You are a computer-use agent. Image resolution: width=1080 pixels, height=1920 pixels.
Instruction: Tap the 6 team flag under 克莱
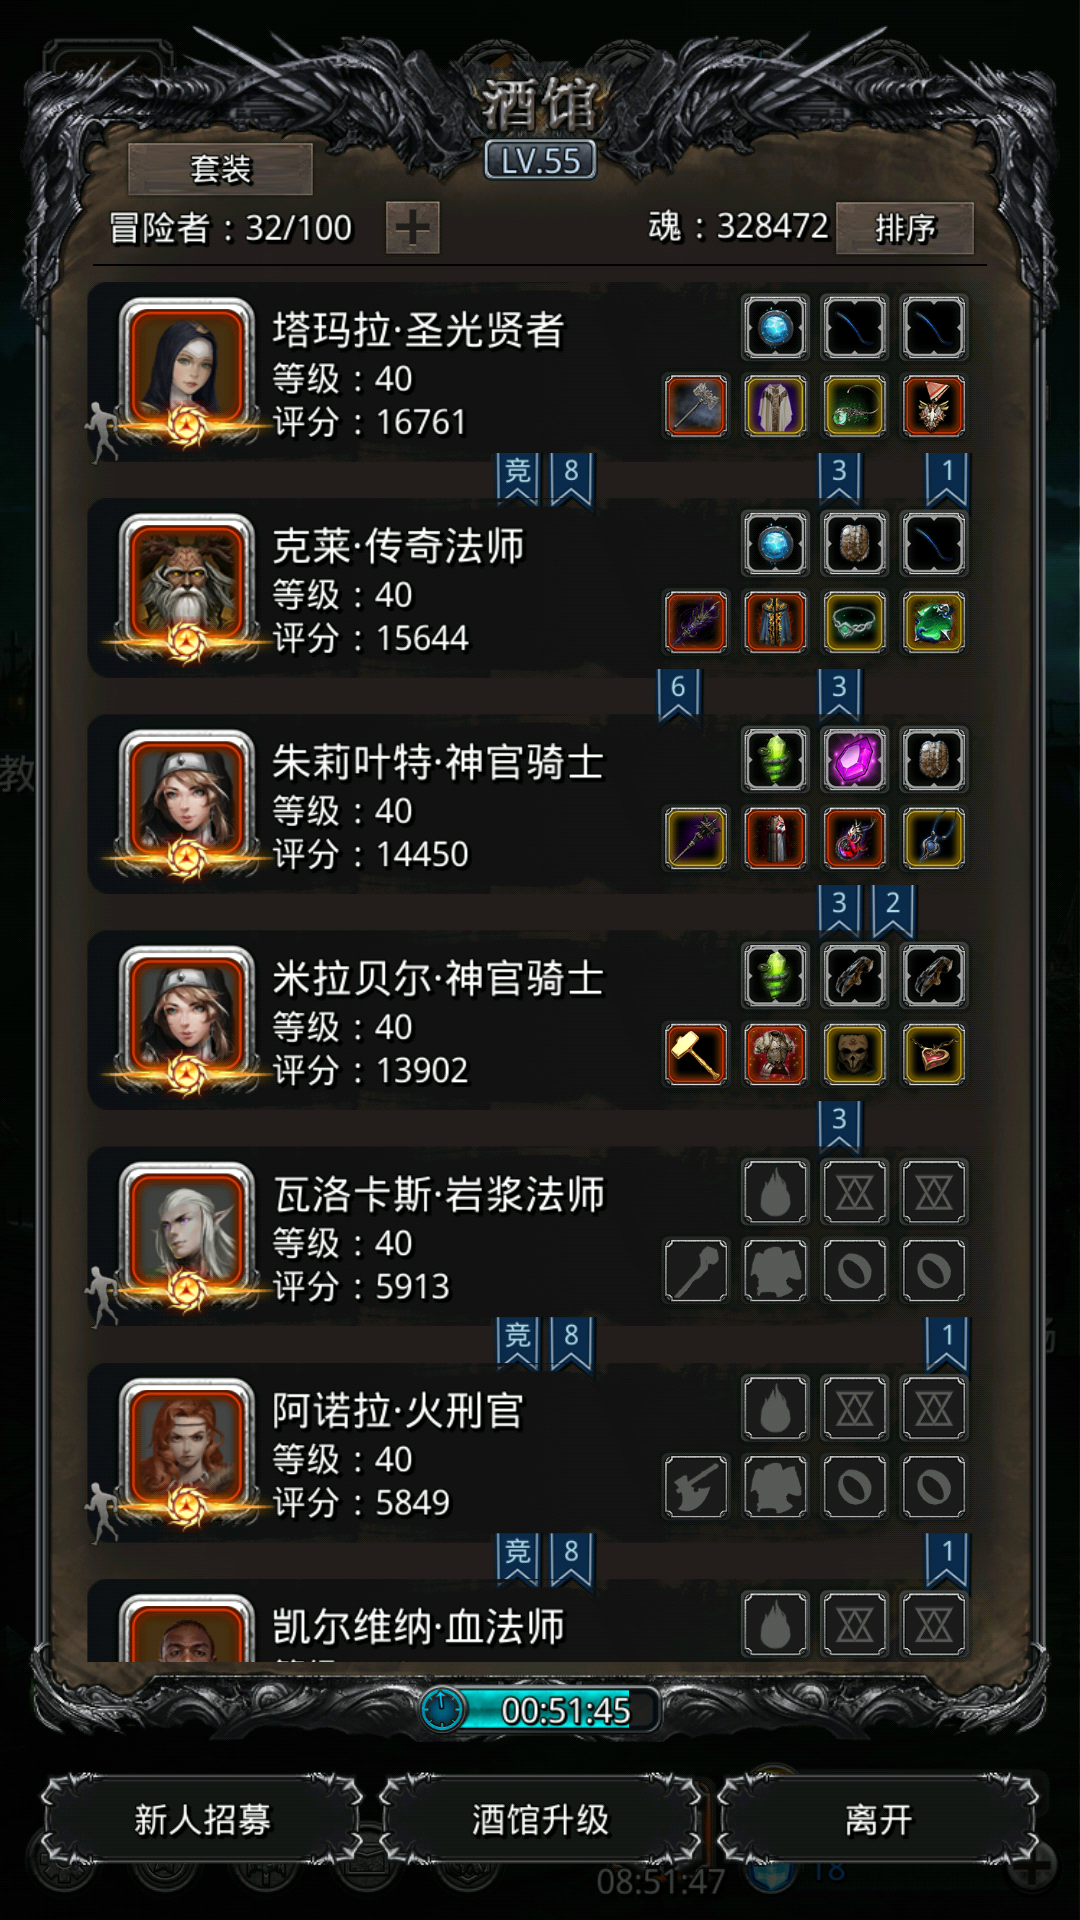(678, 694)
